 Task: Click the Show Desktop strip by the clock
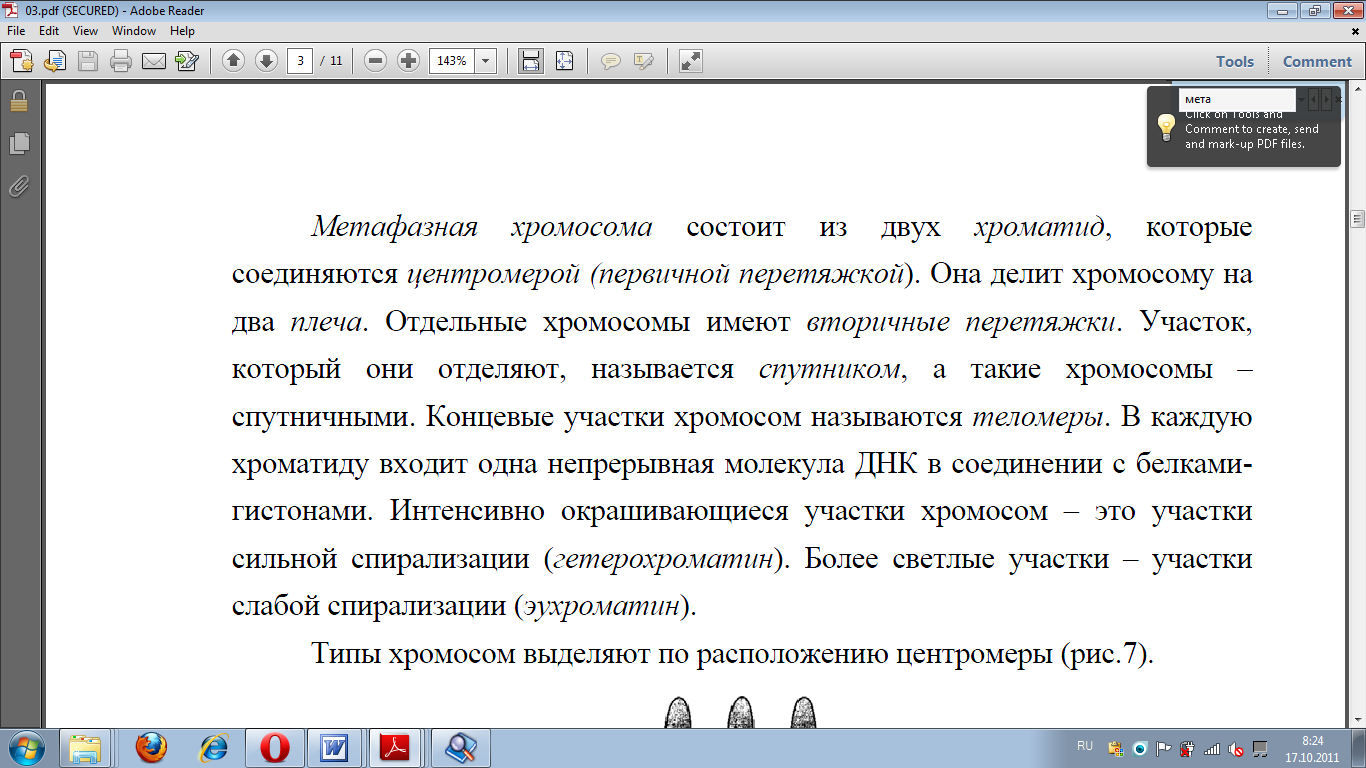point(1359,748)
